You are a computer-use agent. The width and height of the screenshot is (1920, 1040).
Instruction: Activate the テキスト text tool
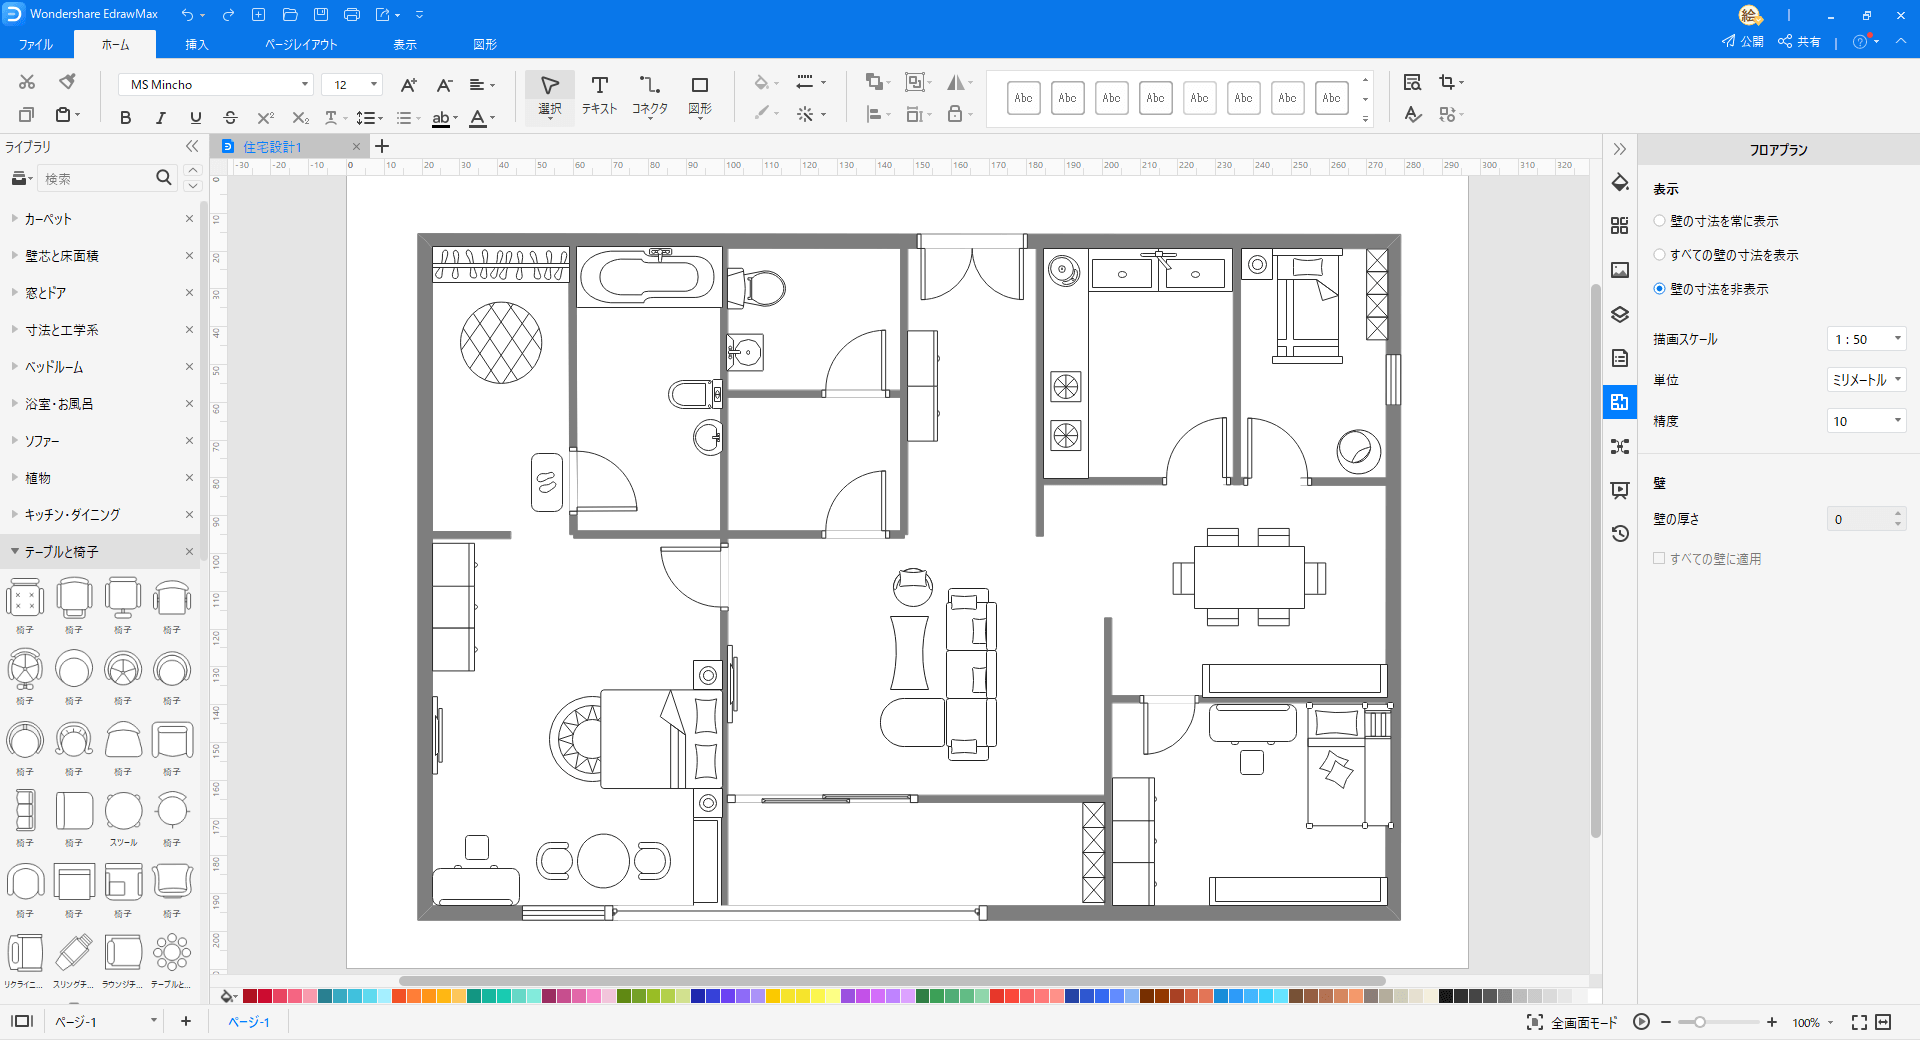[599, 96]
